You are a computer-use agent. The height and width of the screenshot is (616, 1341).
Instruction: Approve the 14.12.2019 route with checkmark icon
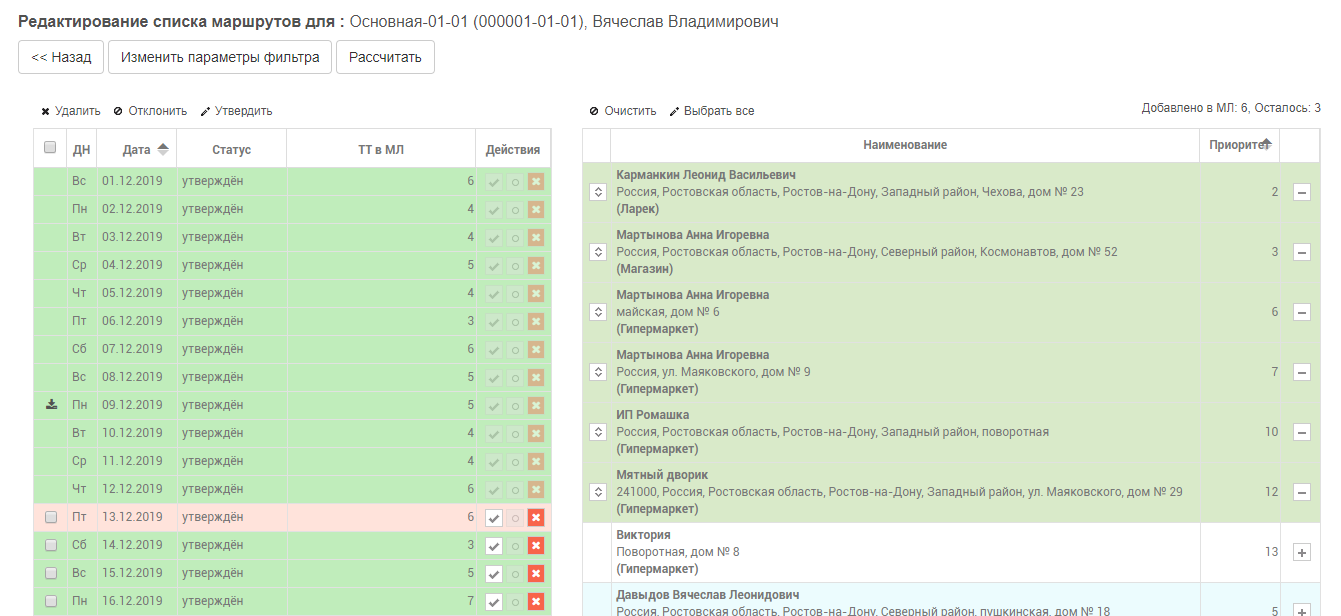pyautogui.click(x=494, y=546)
